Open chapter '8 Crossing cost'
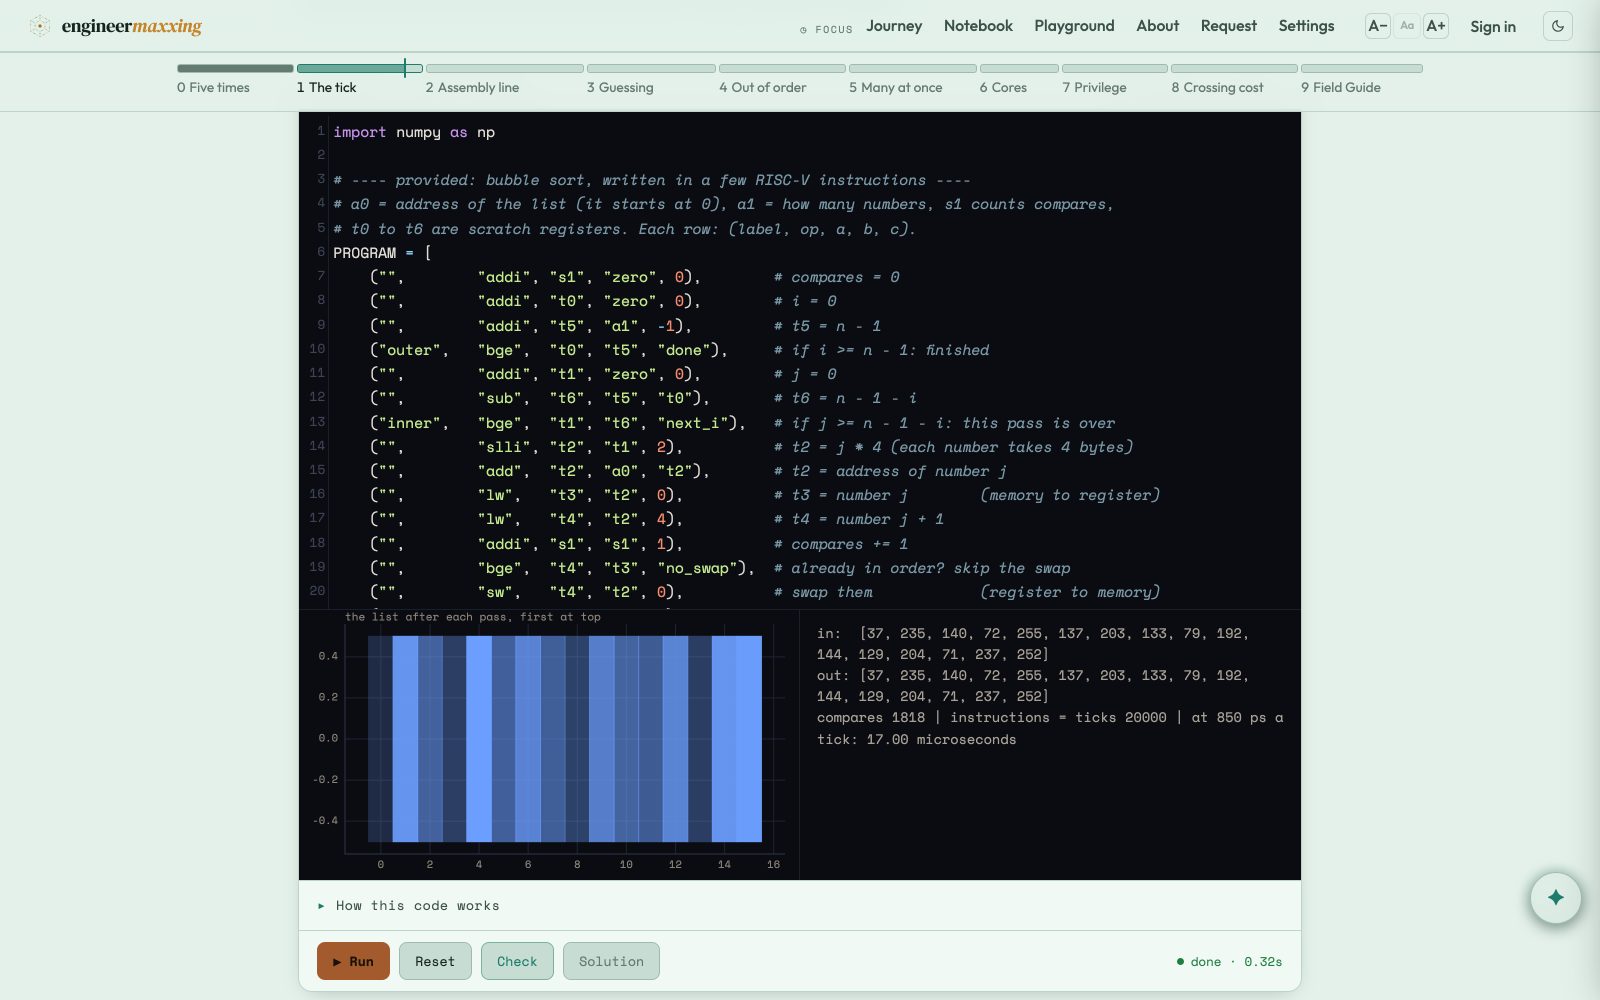This screenshot has width=1600, height=1000. pos(1217,88)
